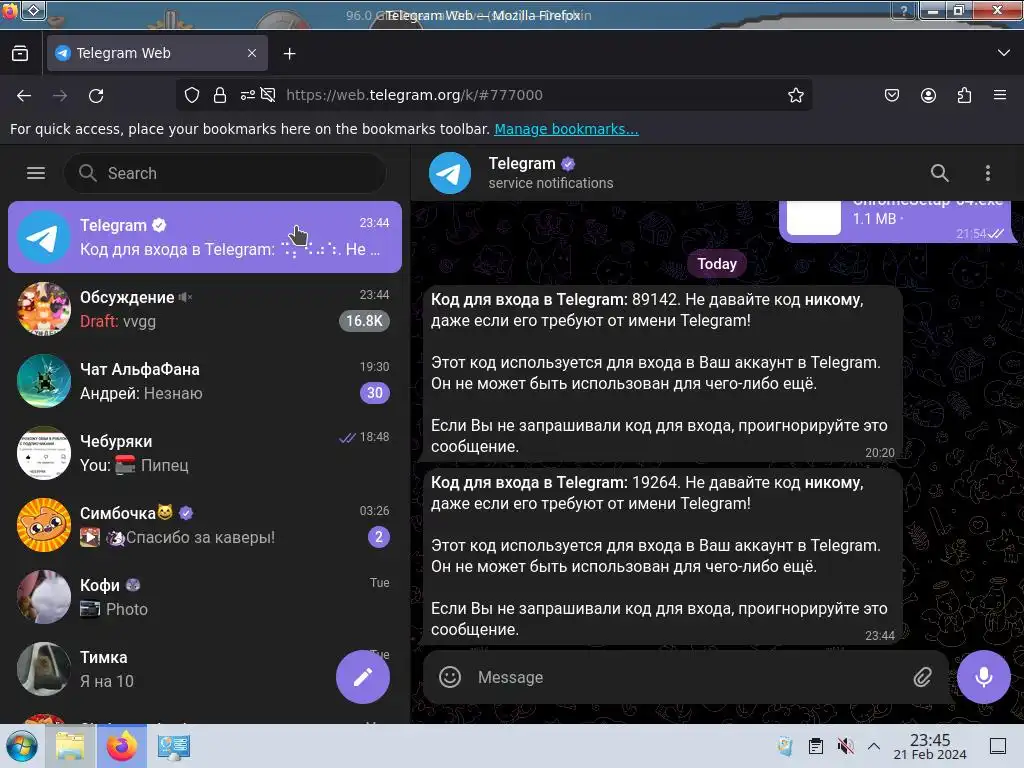
Task: Click the login code message sent at 23:44
Action: [x=662, y=556]
